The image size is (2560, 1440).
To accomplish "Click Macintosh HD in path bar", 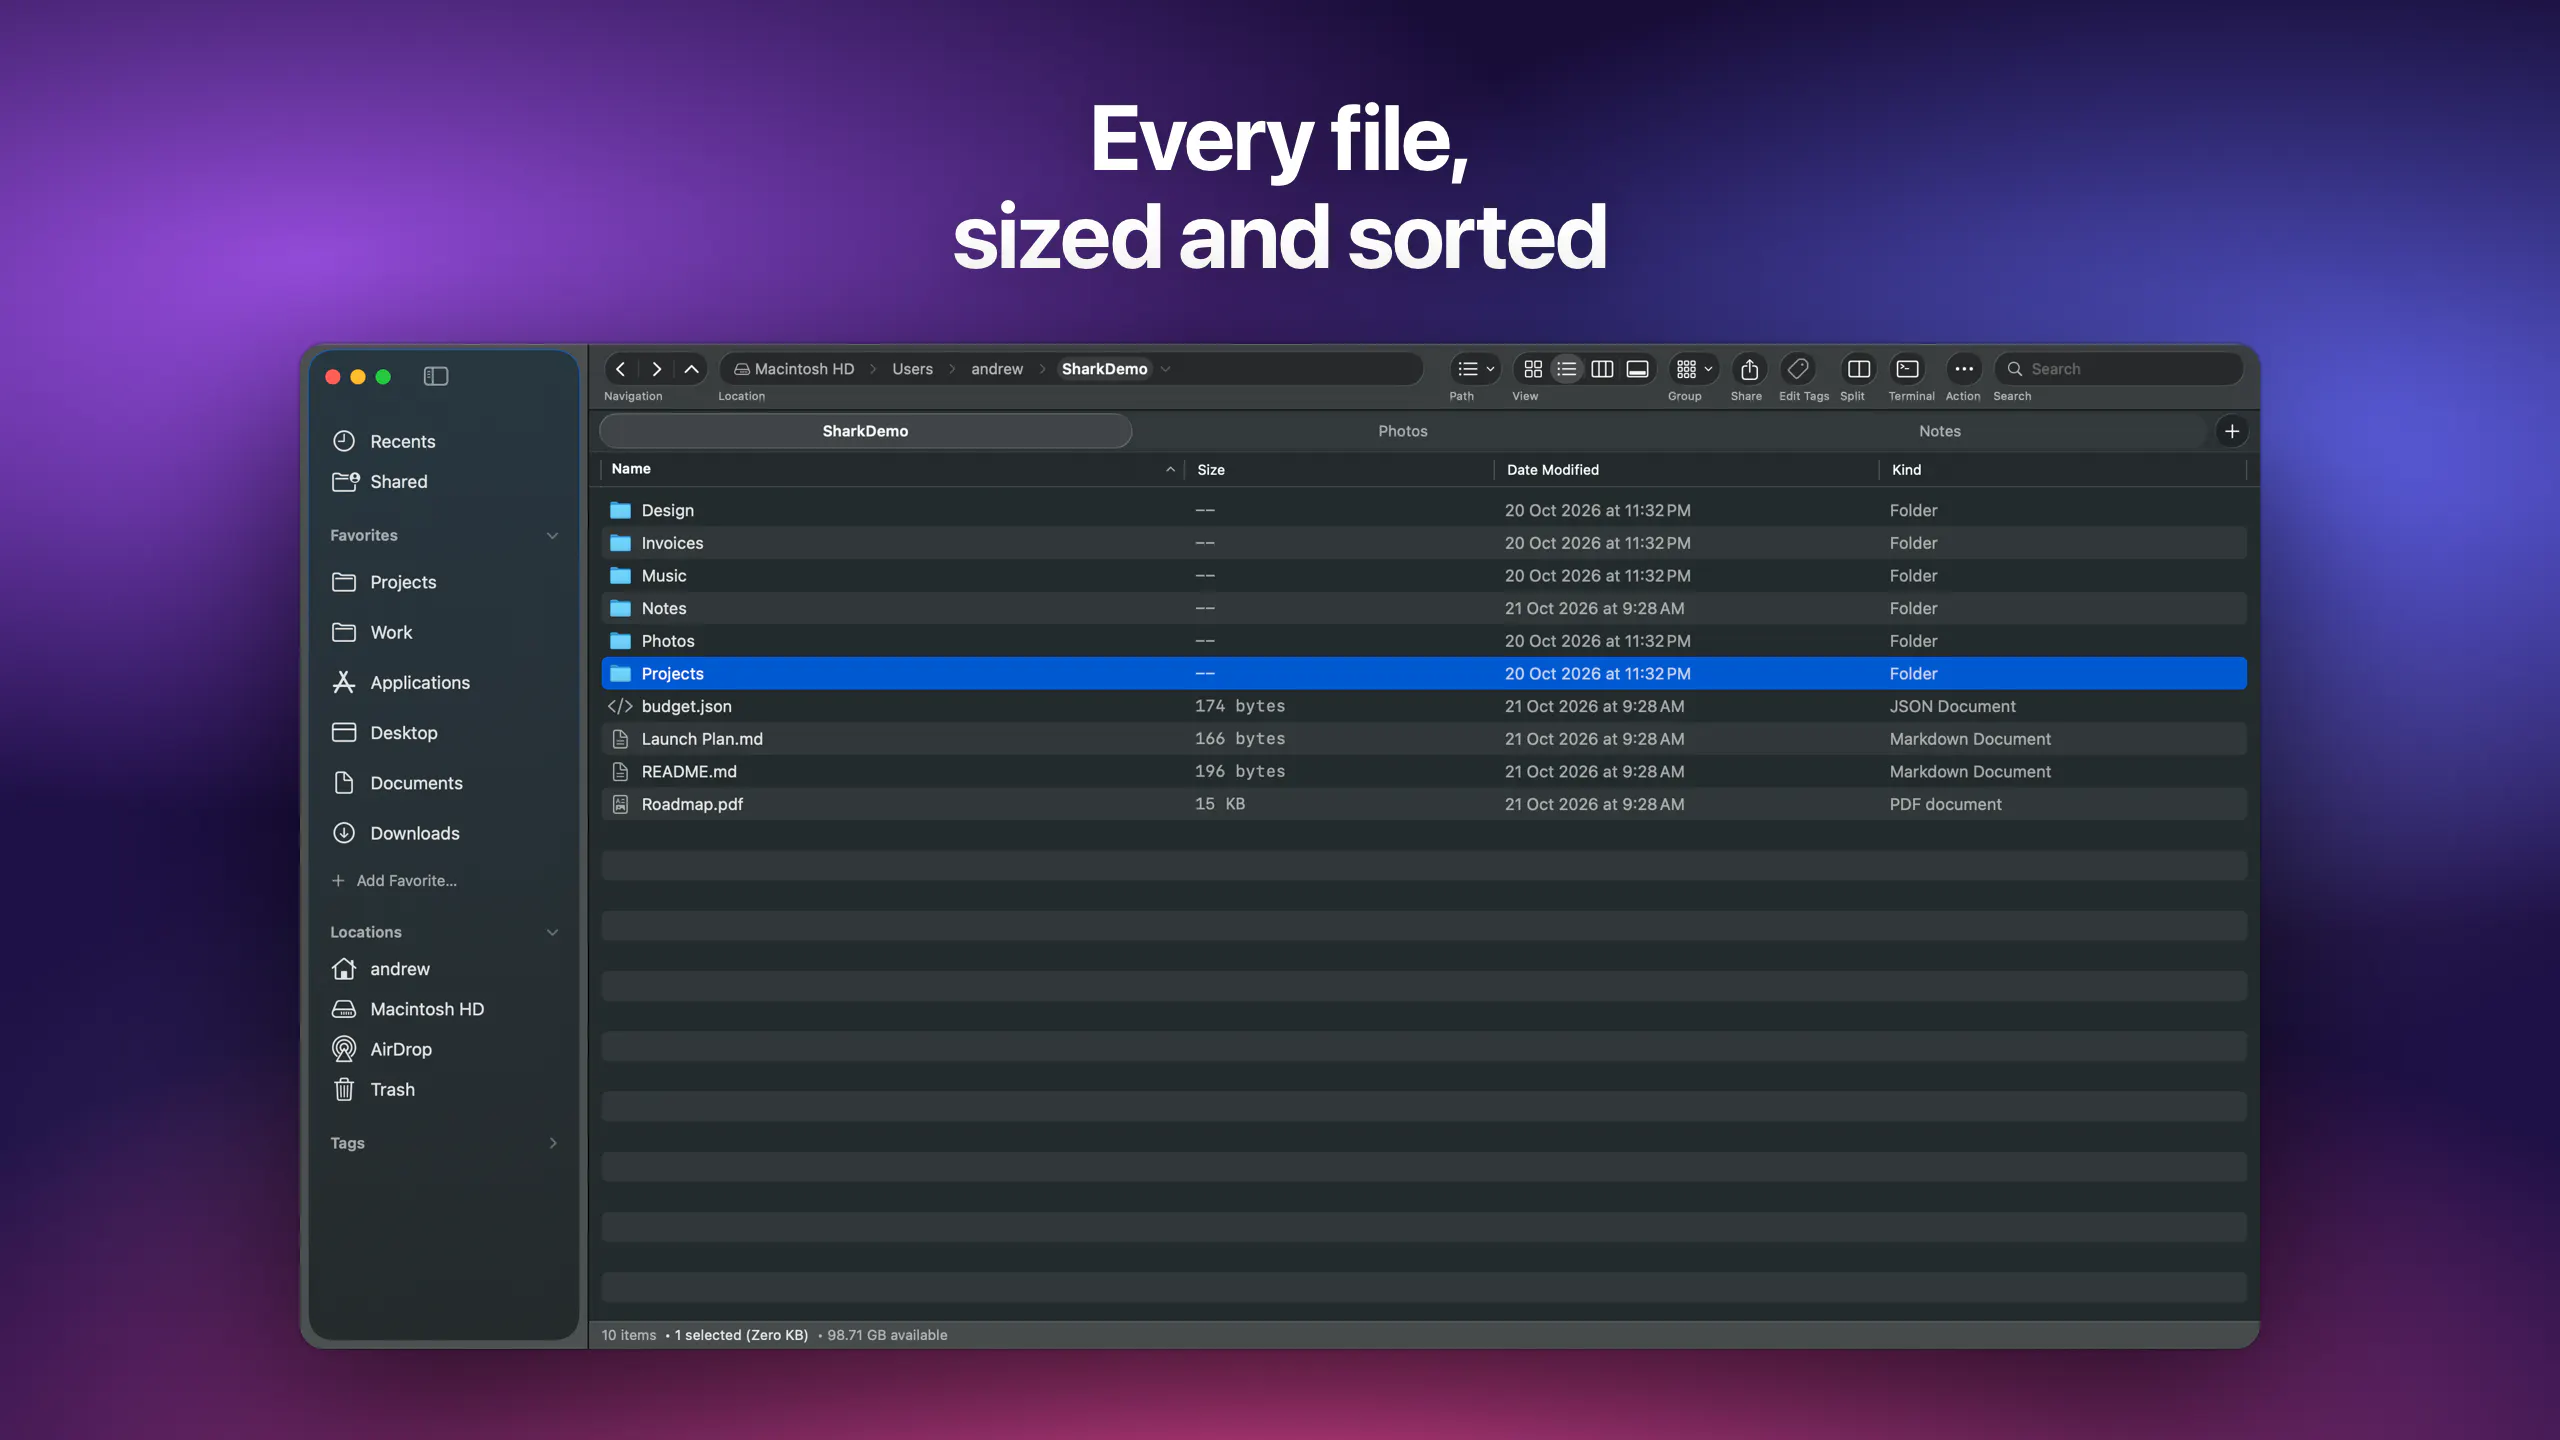I will pos(794,369).
